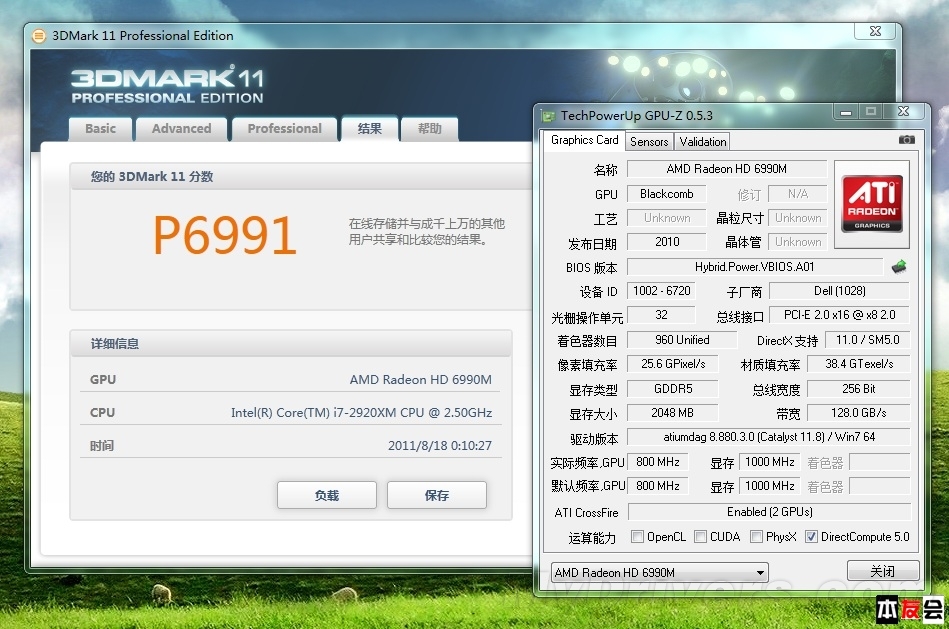
Task: Open the Validation tab in GPU-Z
Action: [703, 141]
